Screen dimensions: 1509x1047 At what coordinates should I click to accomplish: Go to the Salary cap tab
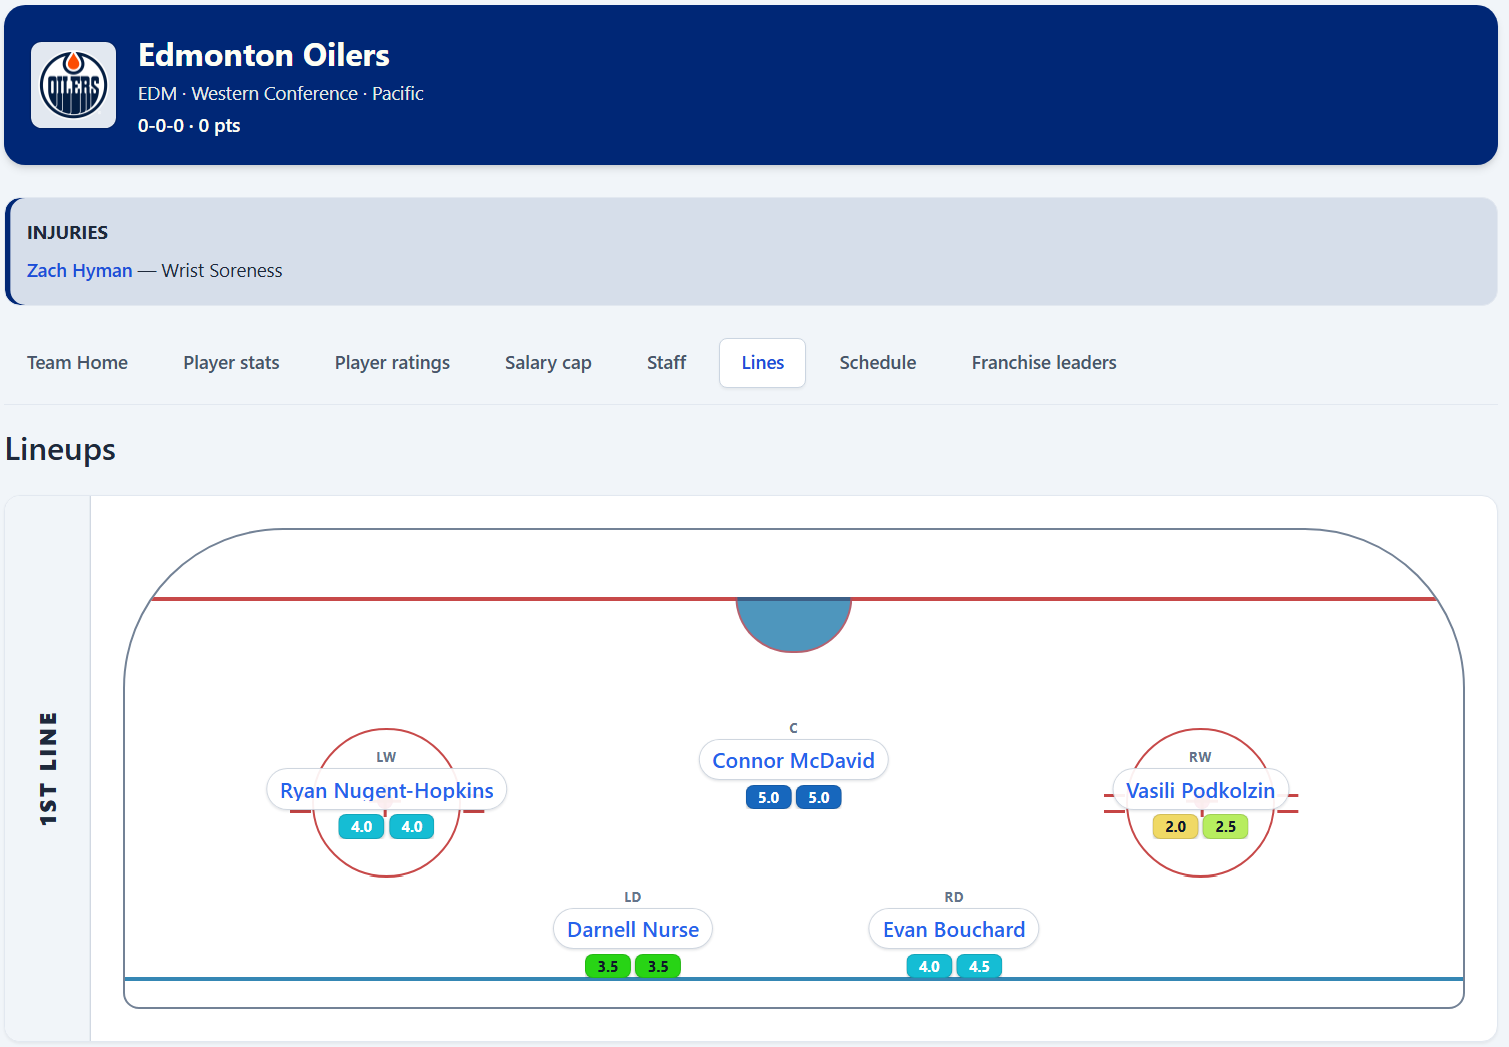[x=548, y=363]
